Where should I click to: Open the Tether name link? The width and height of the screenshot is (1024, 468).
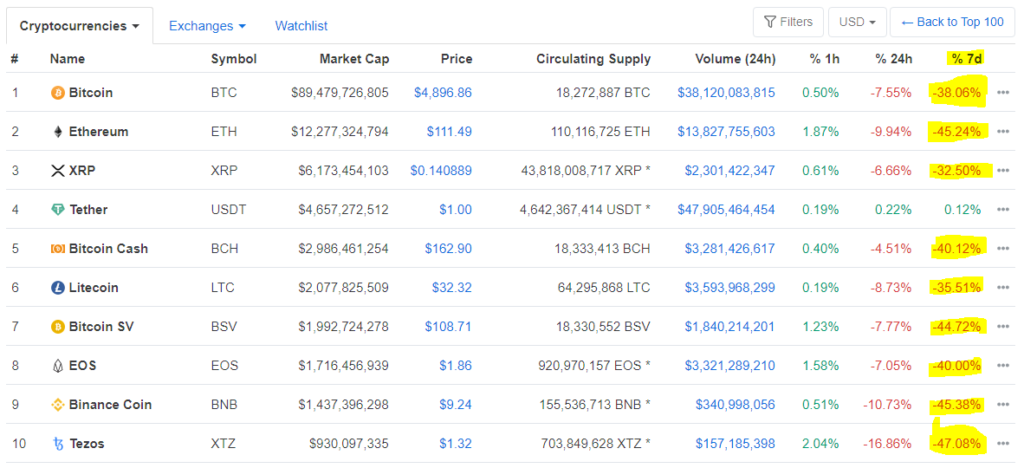tap(88, 210)
